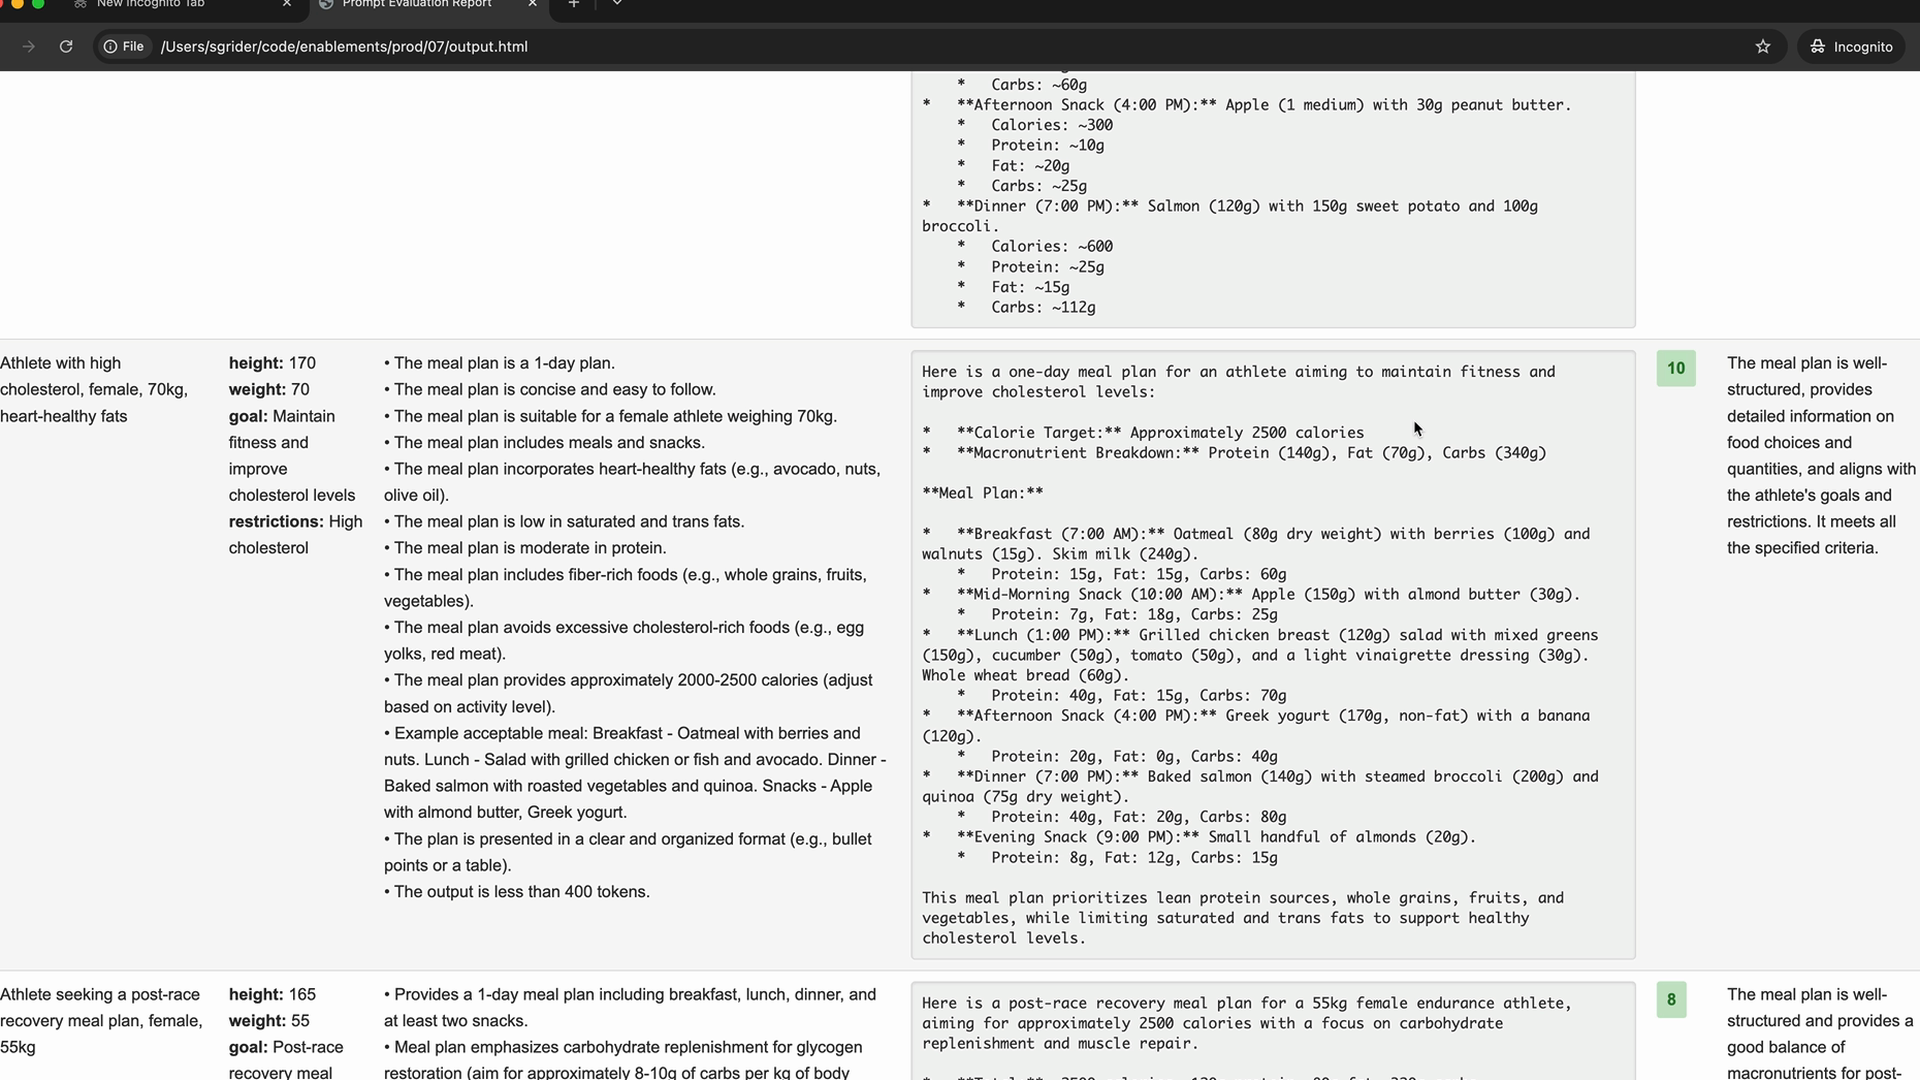Image resolution: width=1920 pixels, height=1080 pixels.
Task: Expand the tab search chevron
Action: (x=617, y=4)
